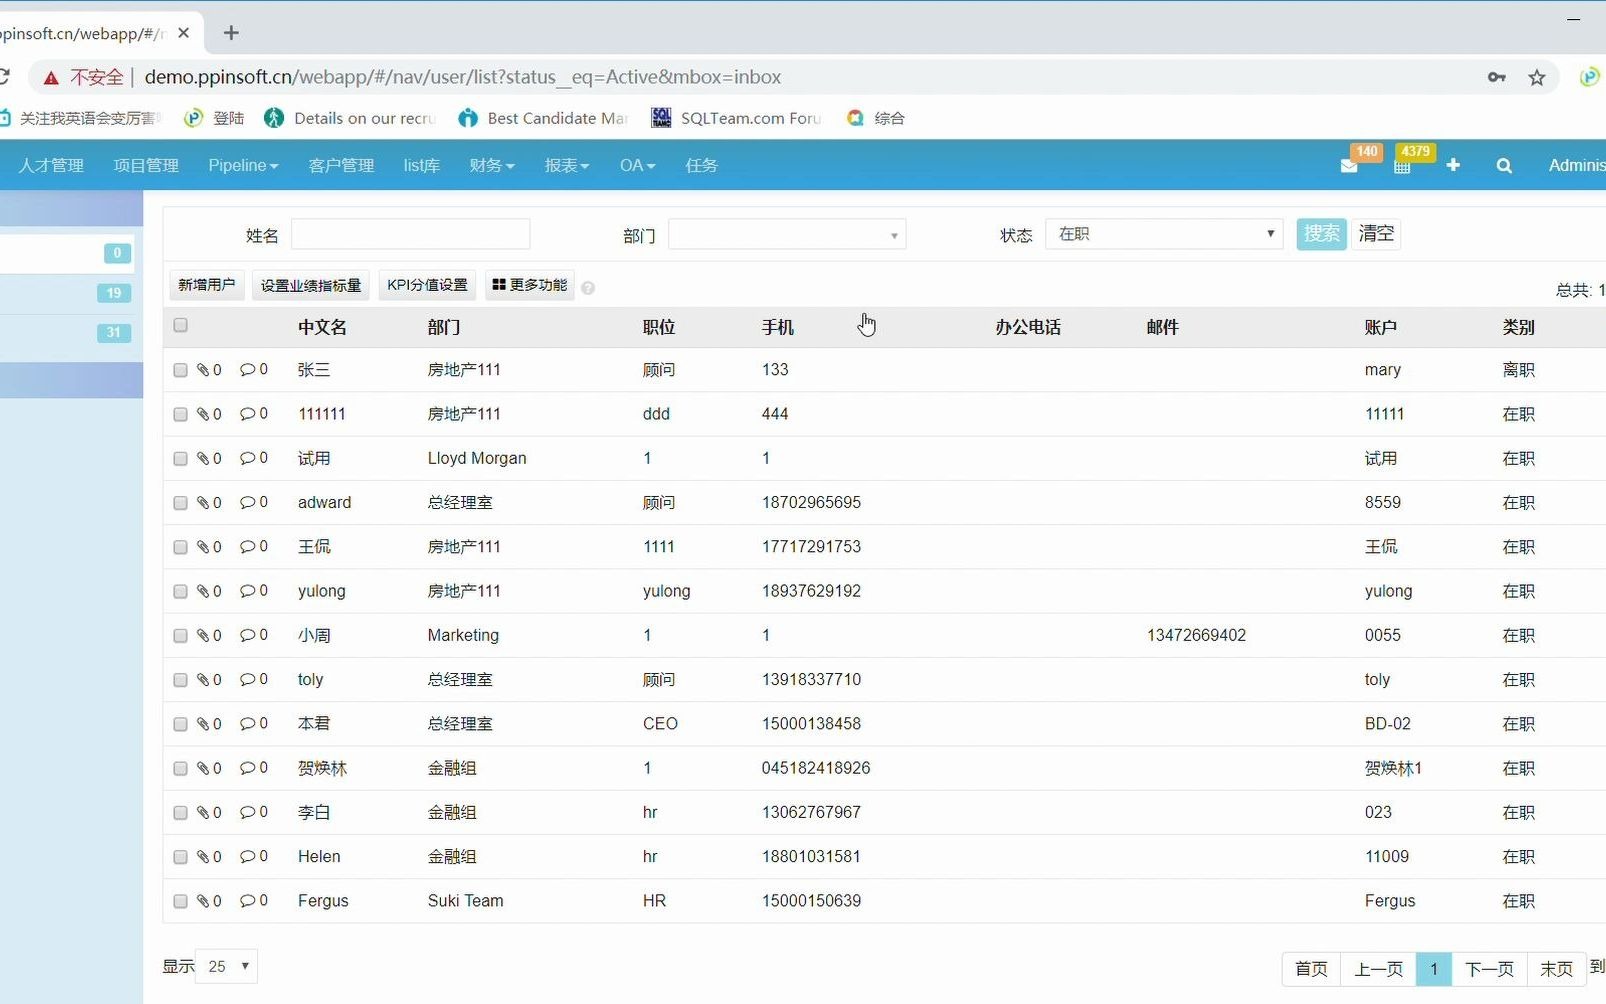Screen dimensions: 1606x1004
Task: Go to 首页 first page
Action: click(1311, 969)
